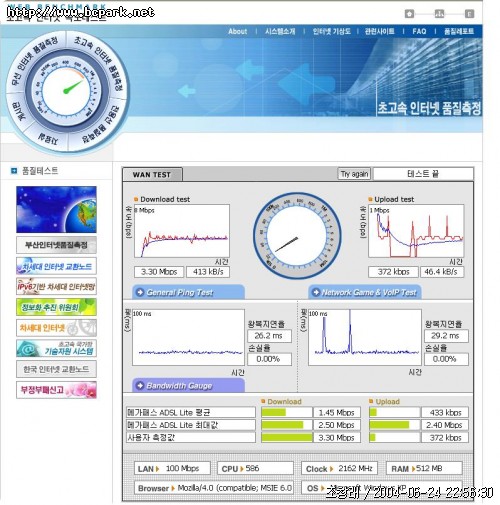Click the blue square icon beside 품질테스트
Image resolution: width=500 pixels, height=505 pixels.
coord(14,171)
